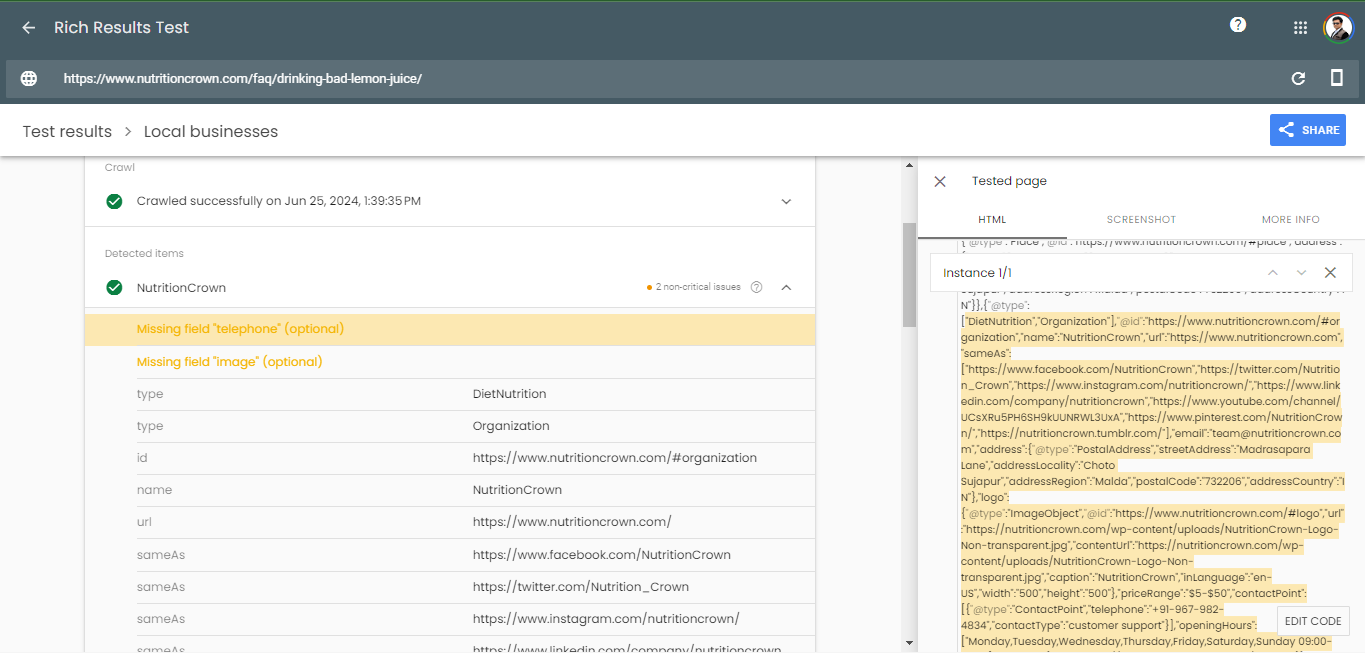Image resolution: width=1365 pixels, height=653 pixels.
Task: Close the Tested page panel
Action: 940,181
